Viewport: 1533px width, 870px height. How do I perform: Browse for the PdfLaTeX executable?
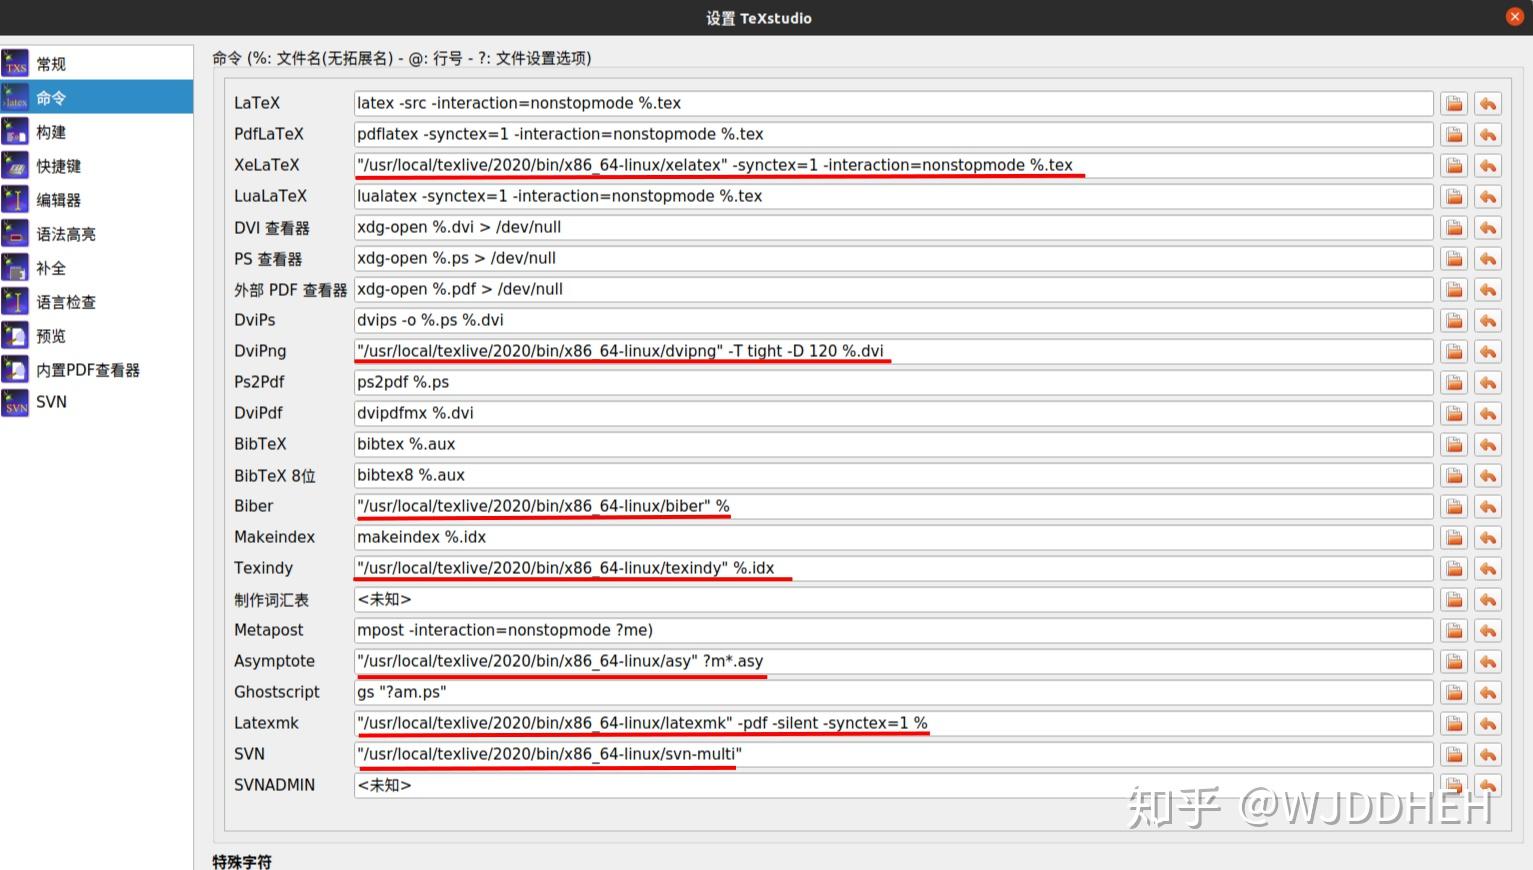point(1454,135)
